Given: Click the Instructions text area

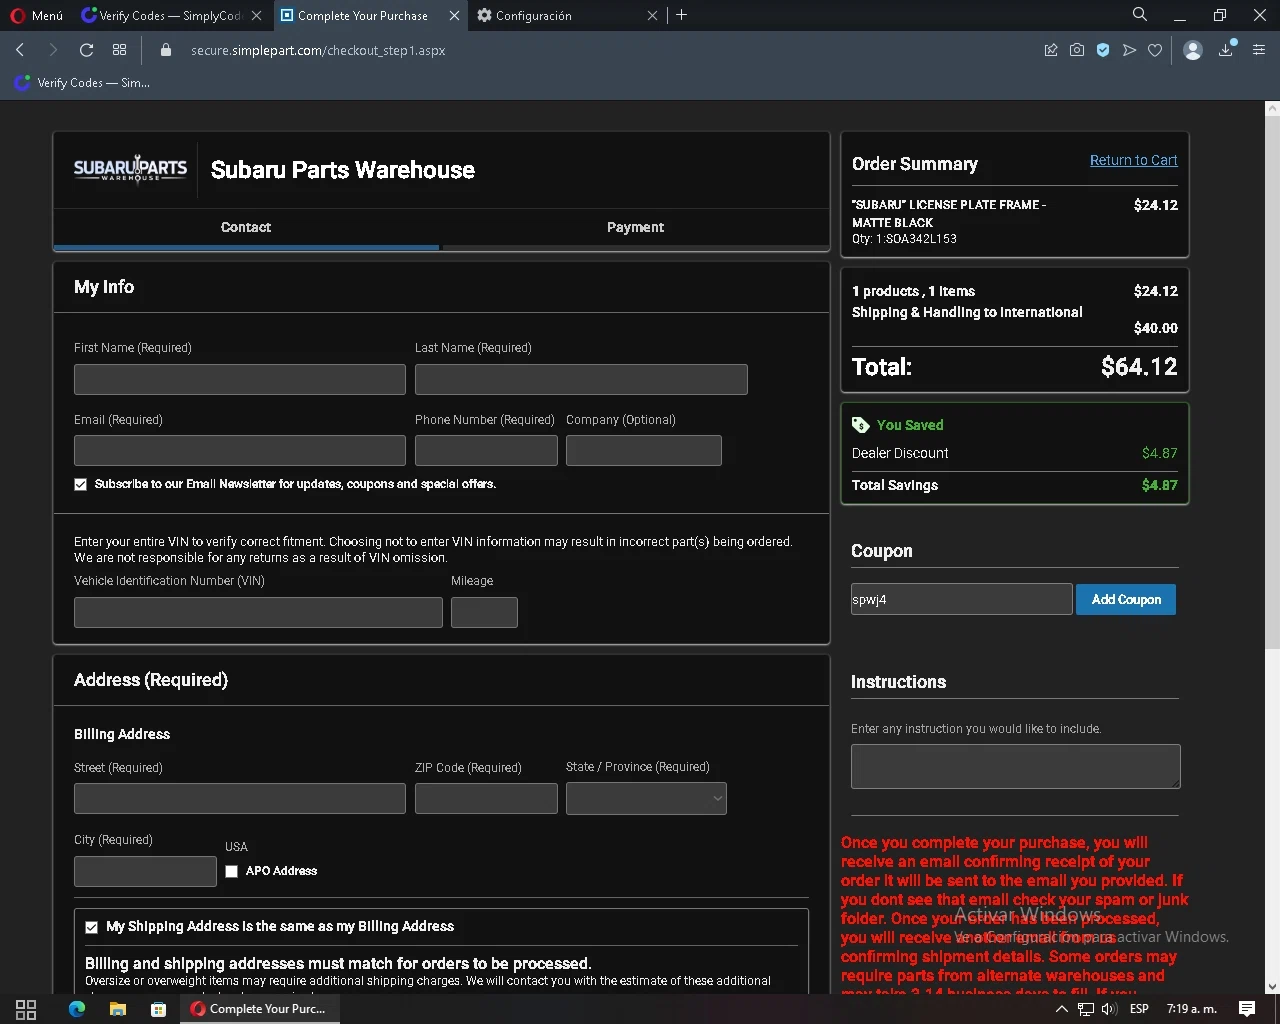Looking at the screenshot, I should tap(1015, 766).
